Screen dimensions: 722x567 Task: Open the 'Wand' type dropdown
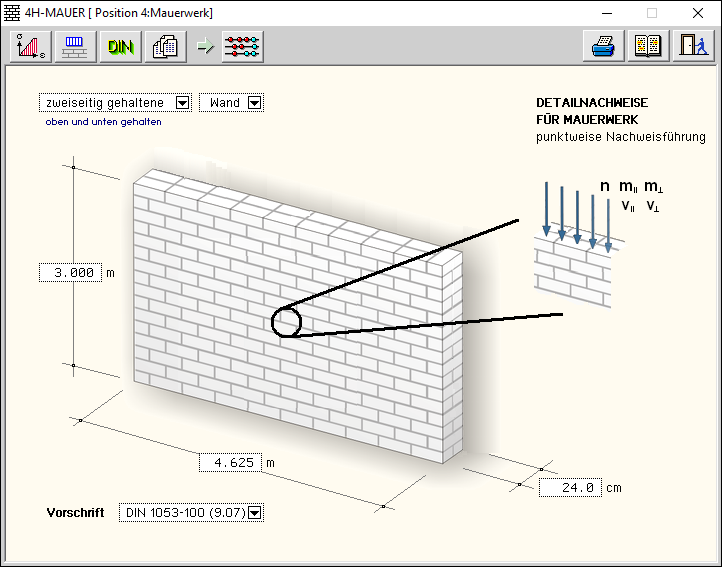pyautogui.click(x=254, y=102)
